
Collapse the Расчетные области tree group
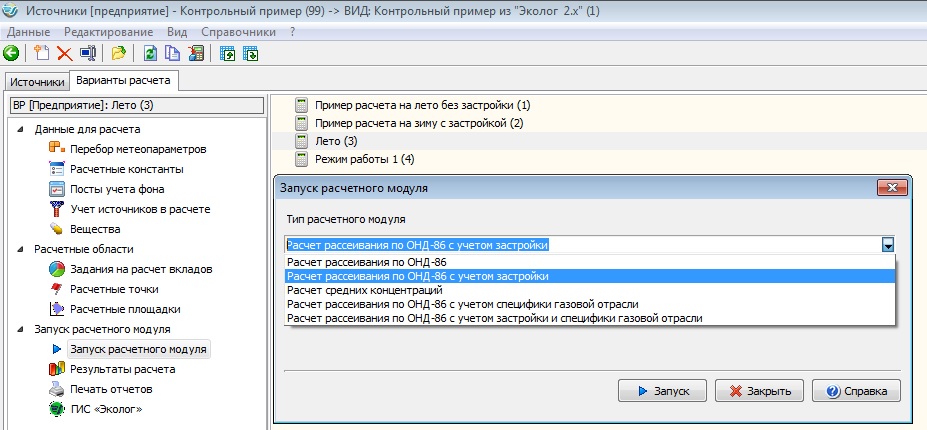click(x=21, y=249)
